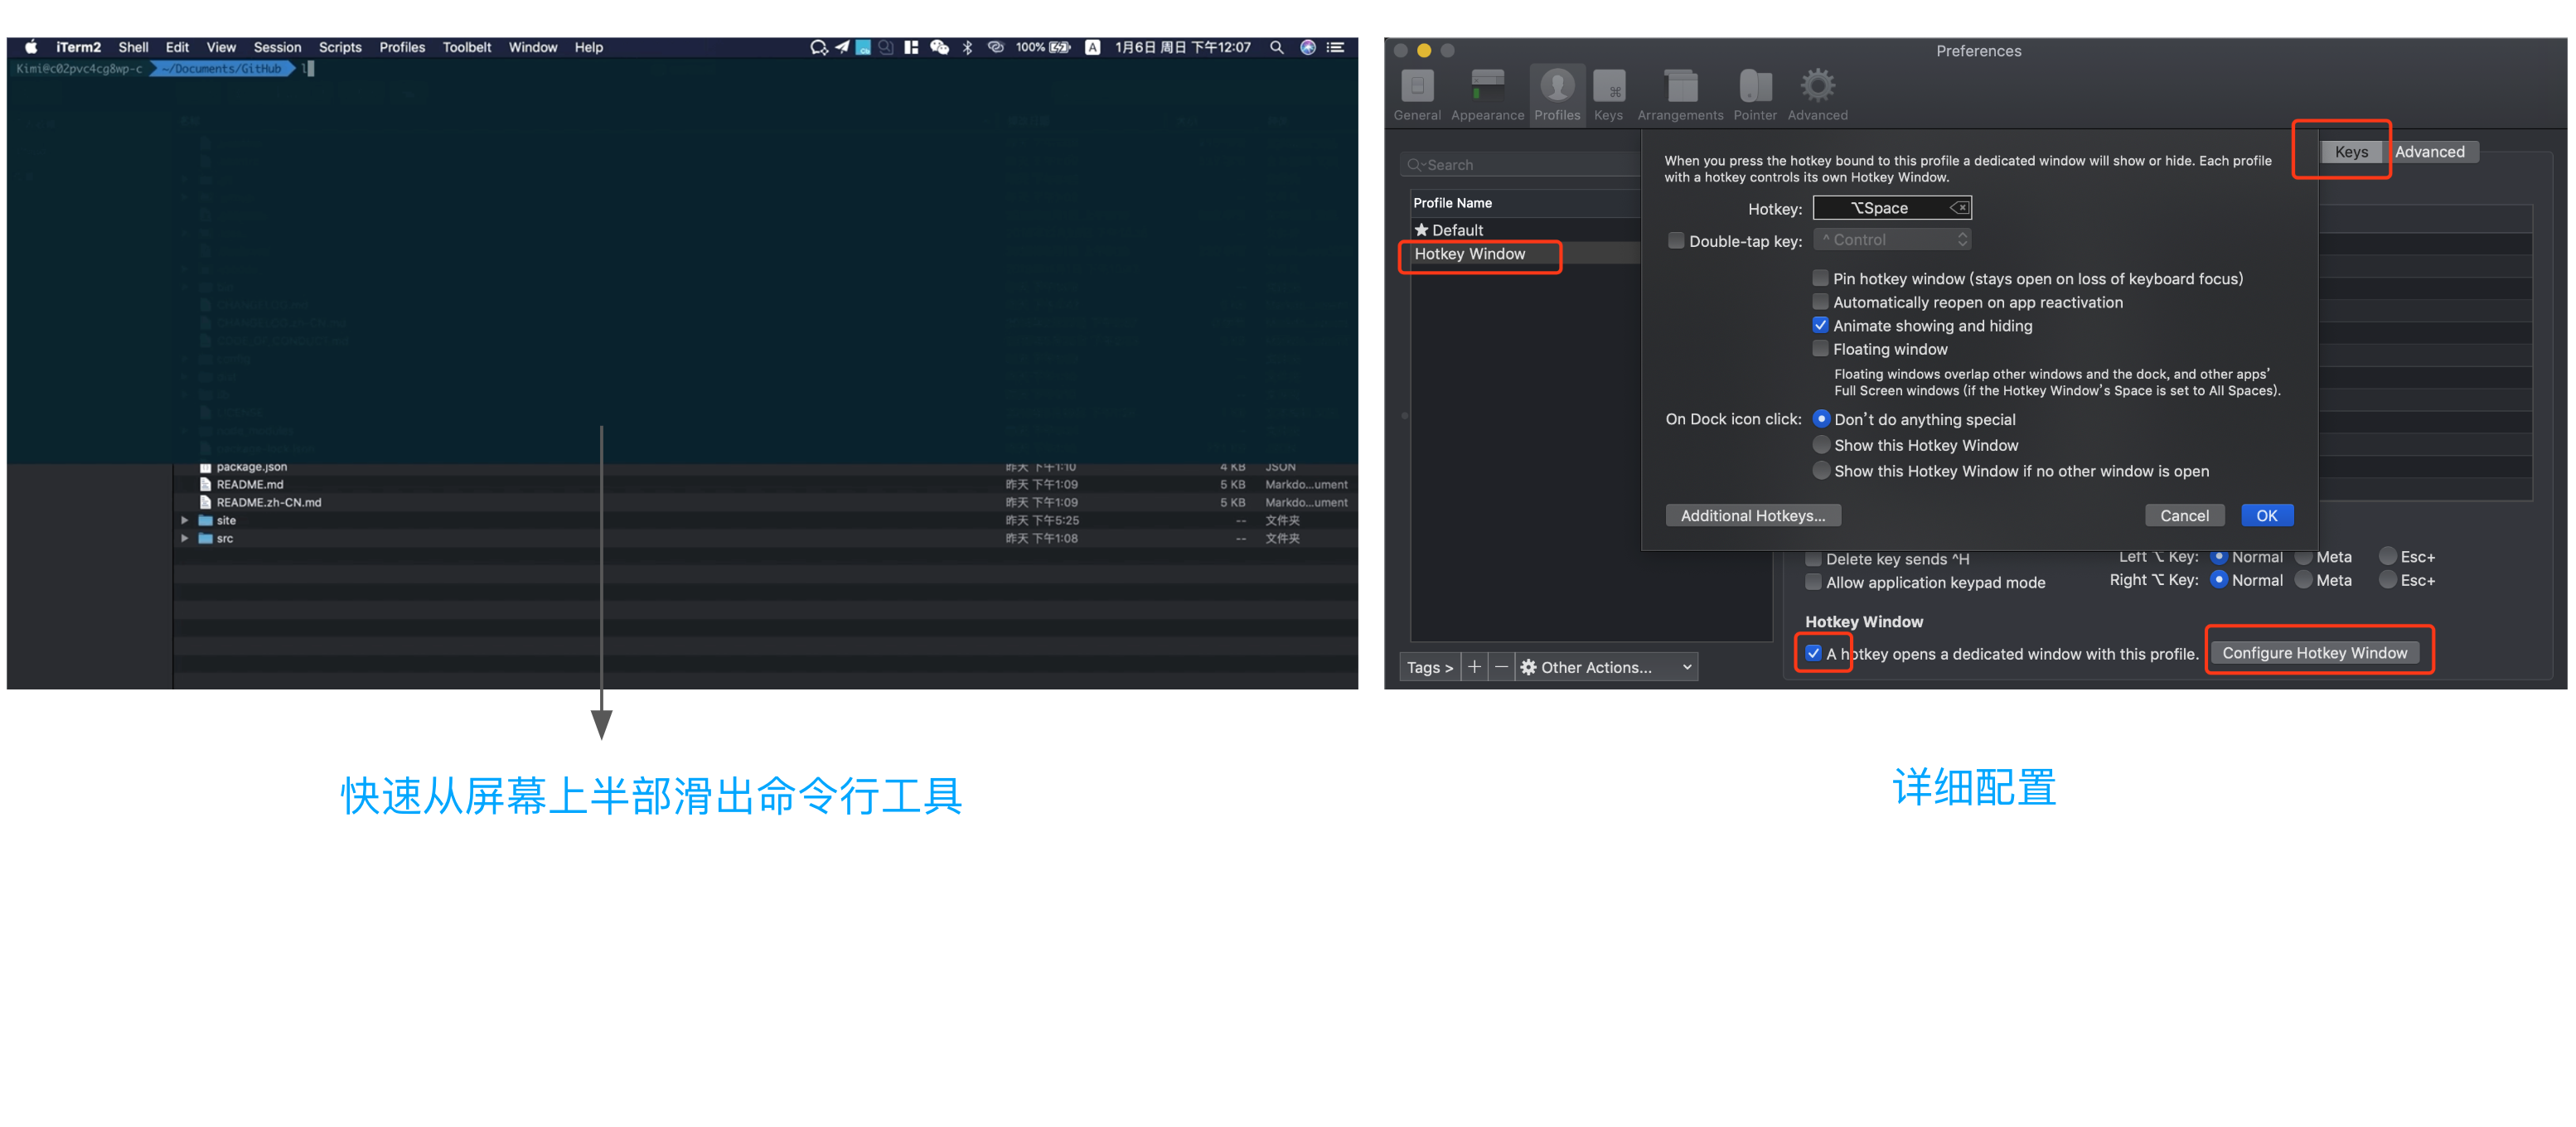Click the Bluetooth menu bar icon
The image size is (2576, 1127).
pos(966,47)
